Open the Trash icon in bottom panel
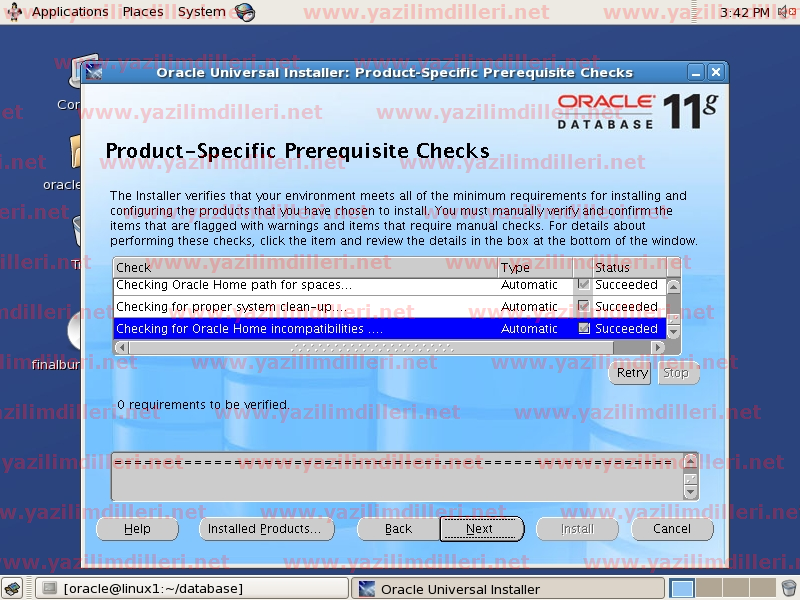 pos(789,589)
